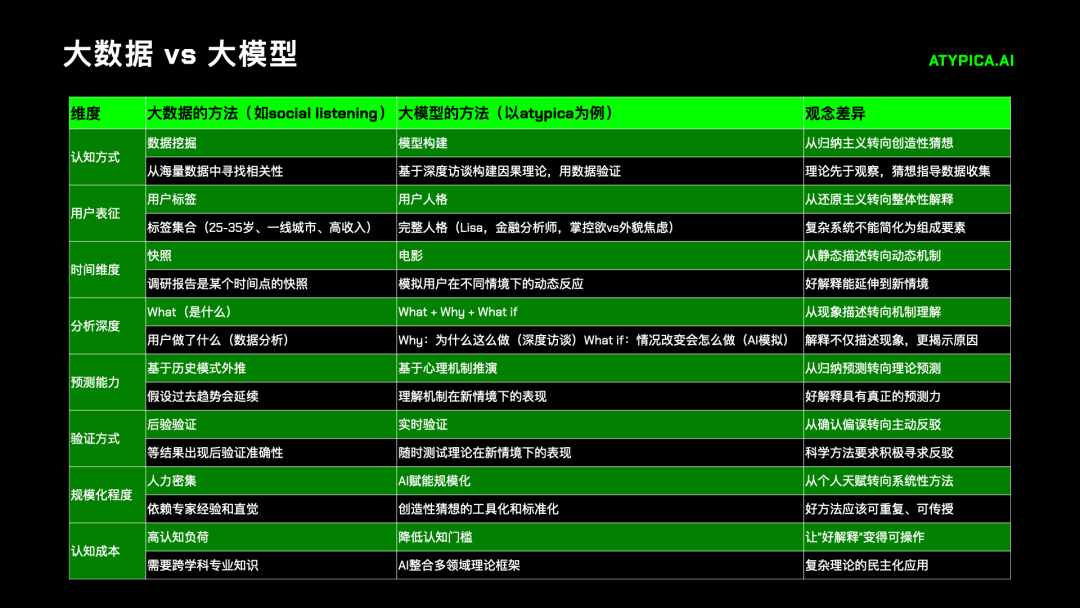The width and height of the screenshot is (1080, 608).
Task: Click the cell 从归纳主义转向创造性猜想
Action: [906, 143]
